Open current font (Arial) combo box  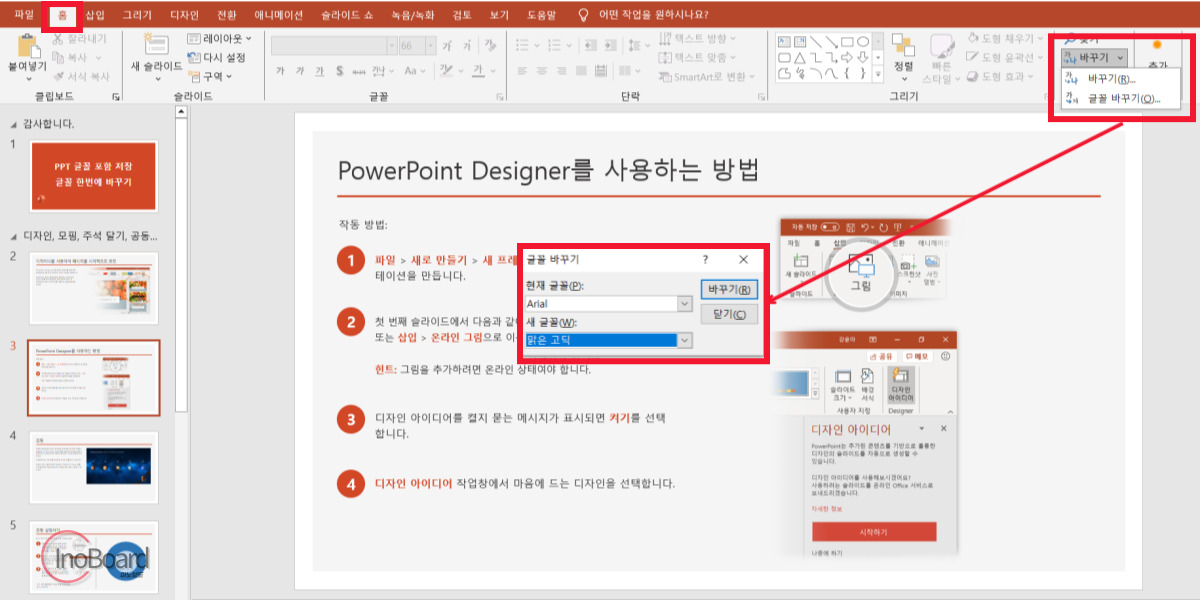[x=609, y=304]
